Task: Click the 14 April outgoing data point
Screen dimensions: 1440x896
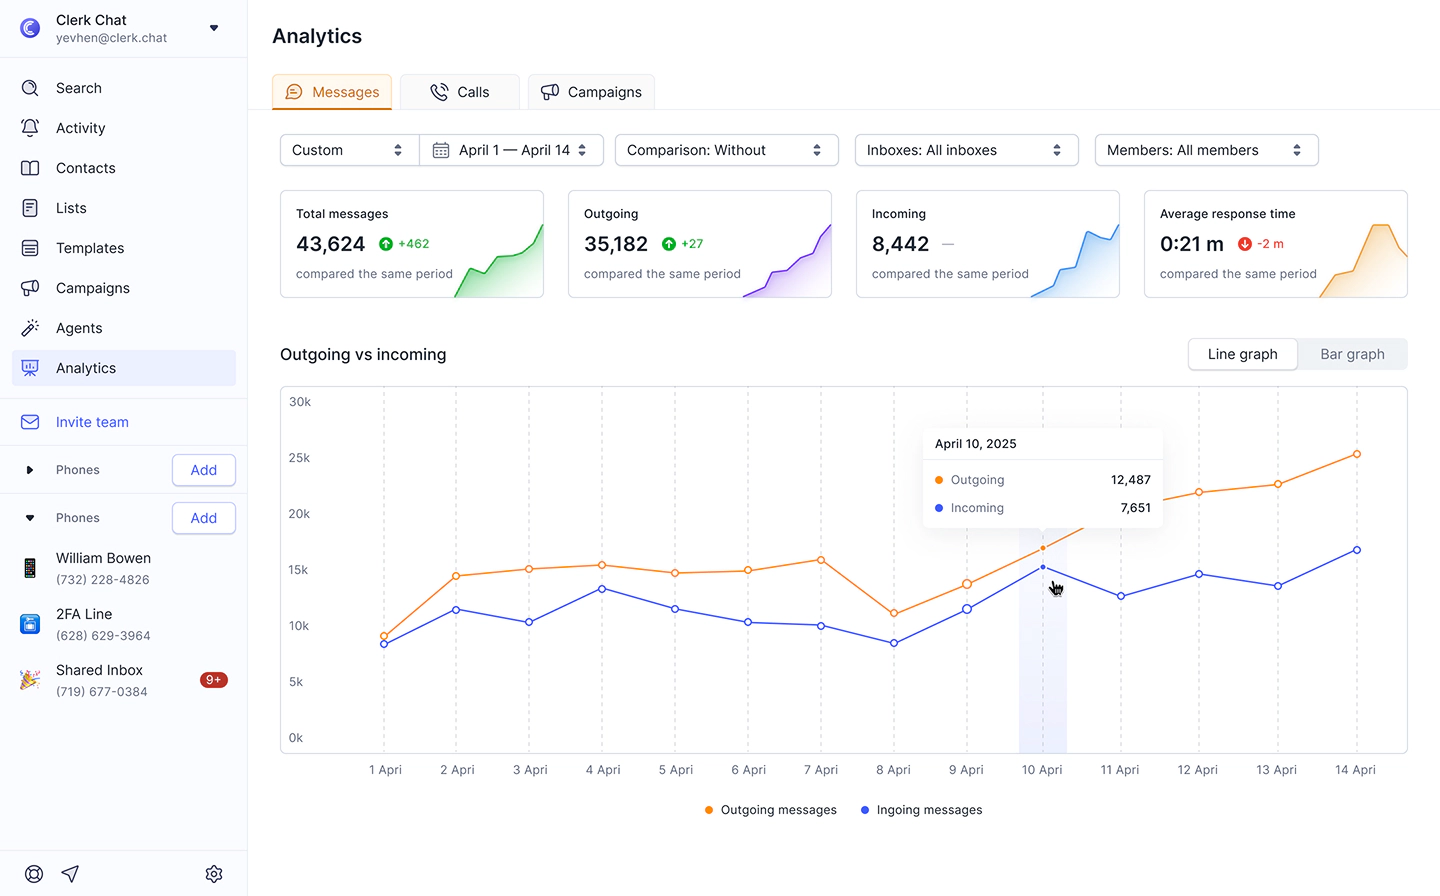Action: 1357,454
